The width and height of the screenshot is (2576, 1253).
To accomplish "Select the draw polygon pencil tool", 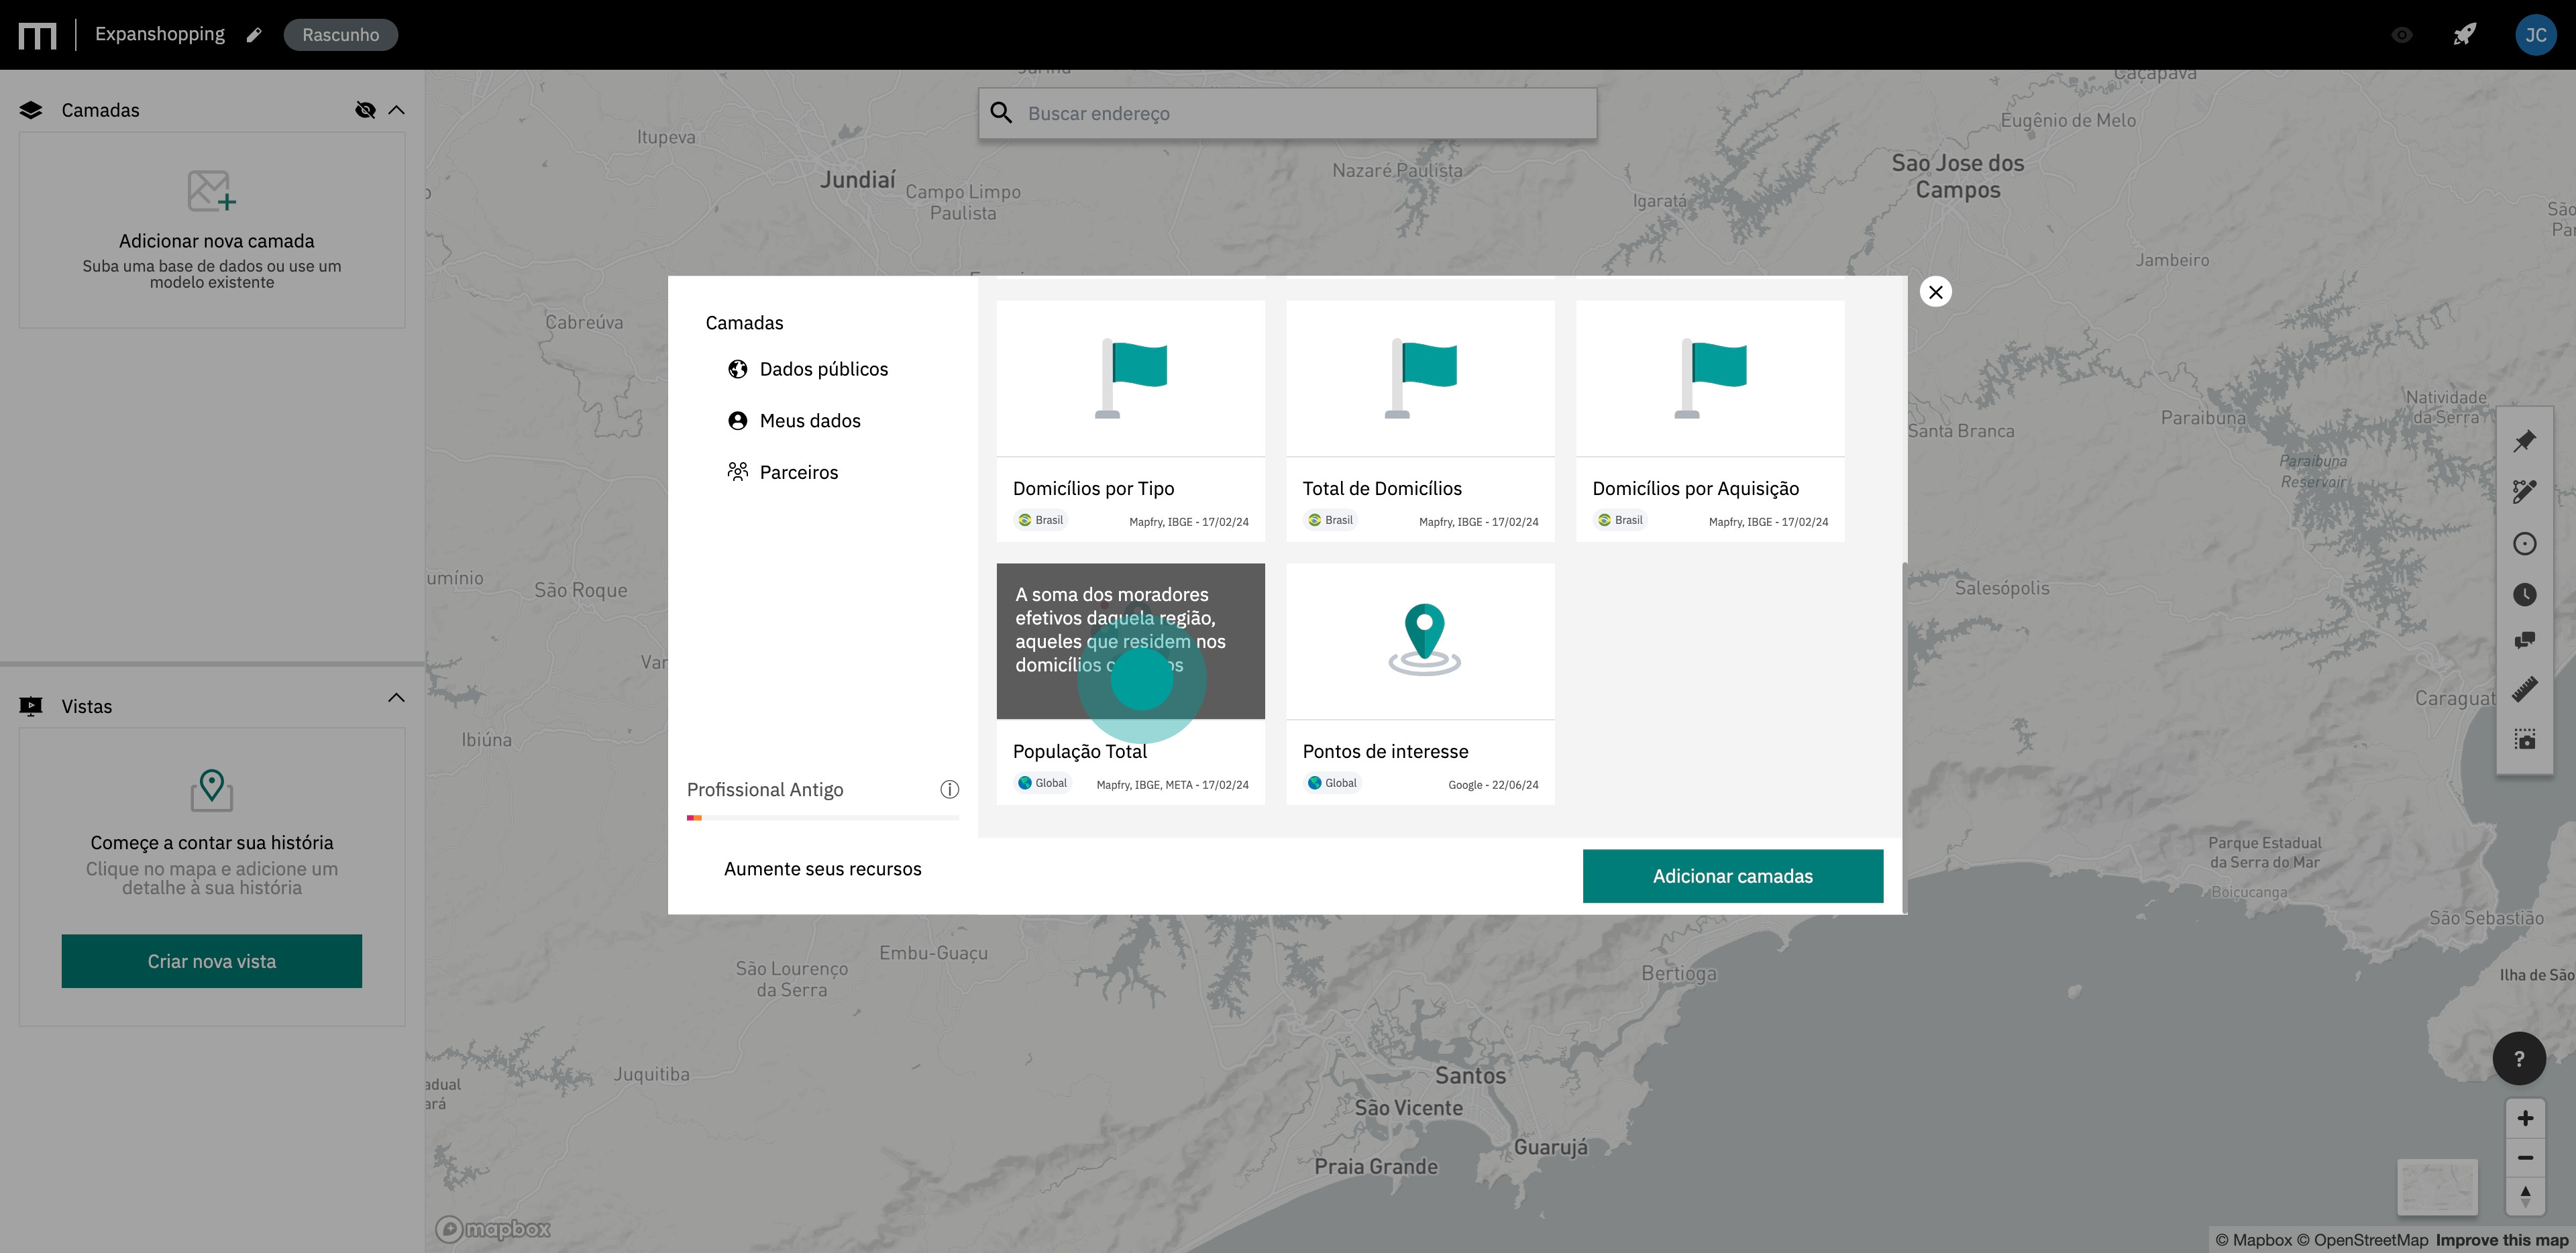I will point(2524,491).
